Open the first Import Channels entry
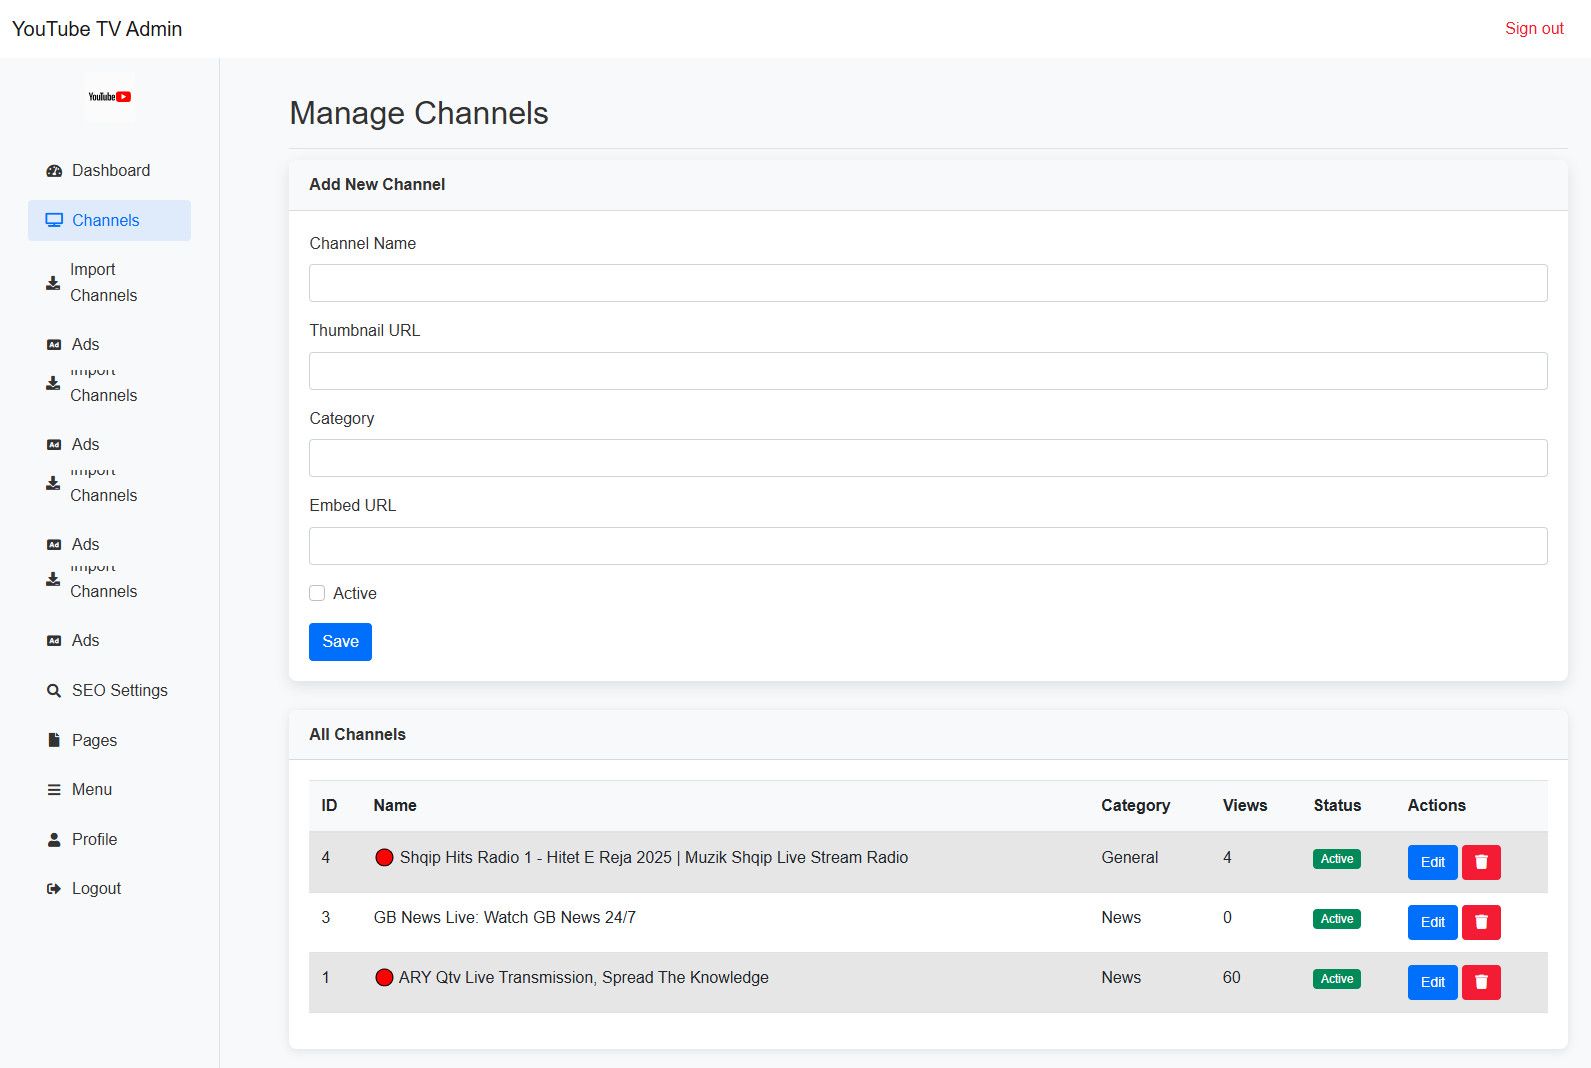Screen dimensions: 1591x1068 103,283
